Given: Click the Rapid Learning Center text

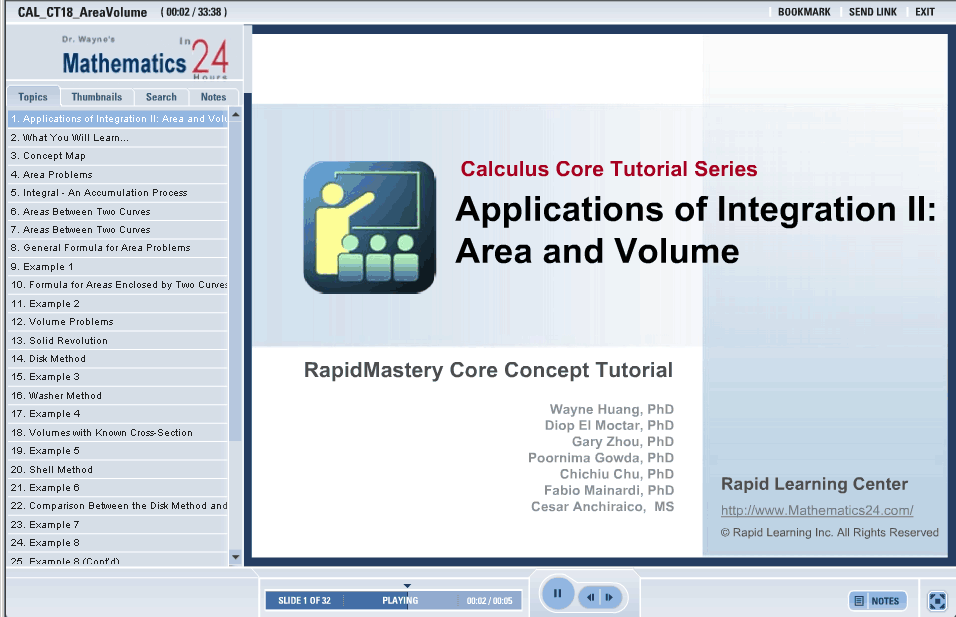Looking at the screenshot, I should [x=814, y=484].
